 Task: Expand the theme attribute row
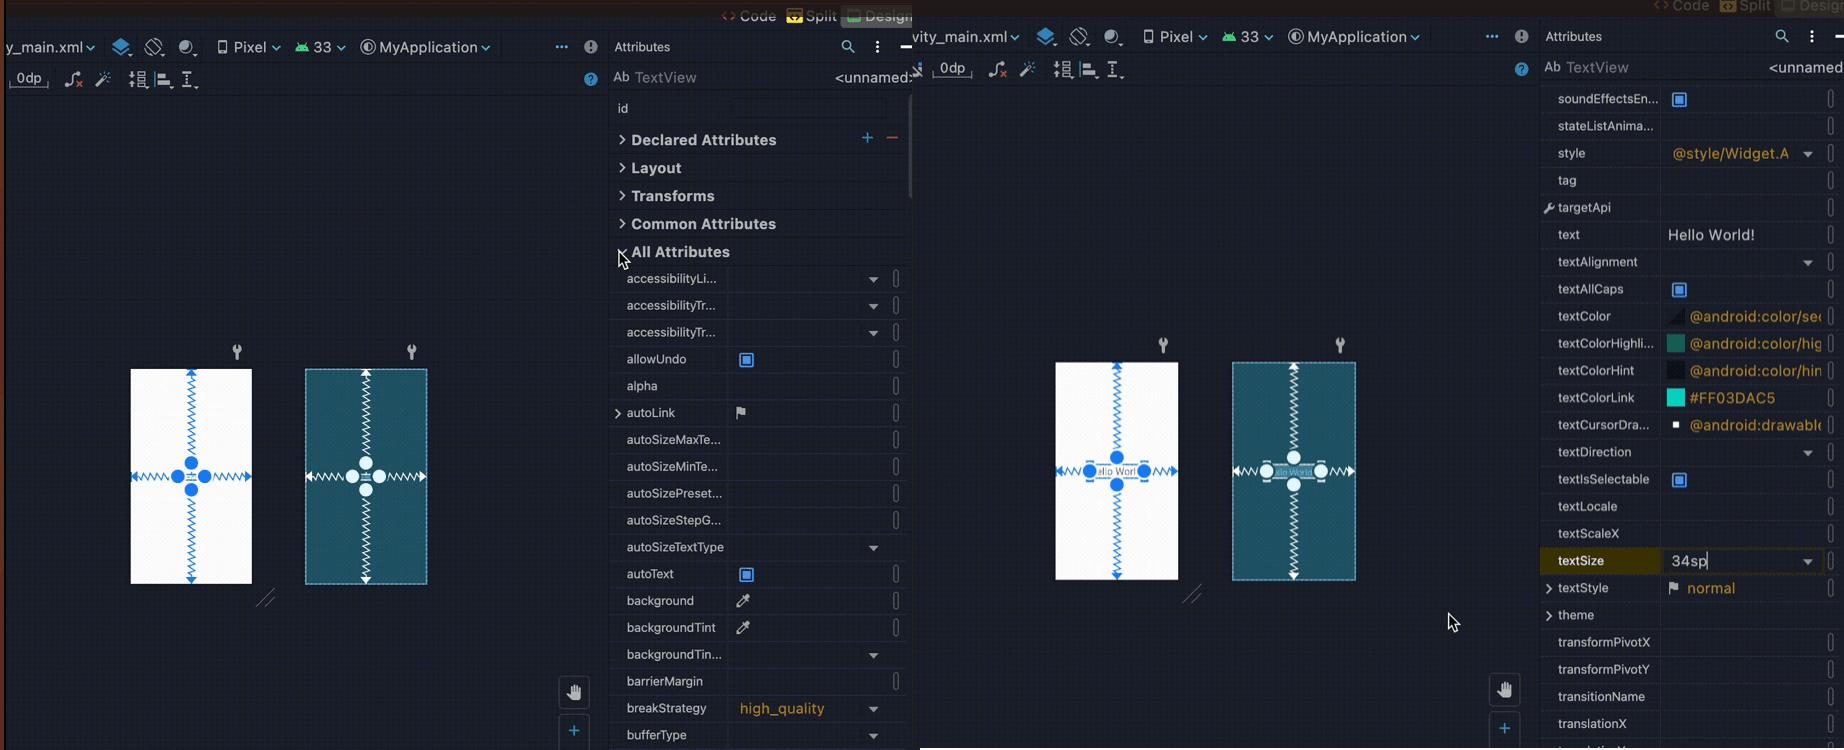point(1549,615)
